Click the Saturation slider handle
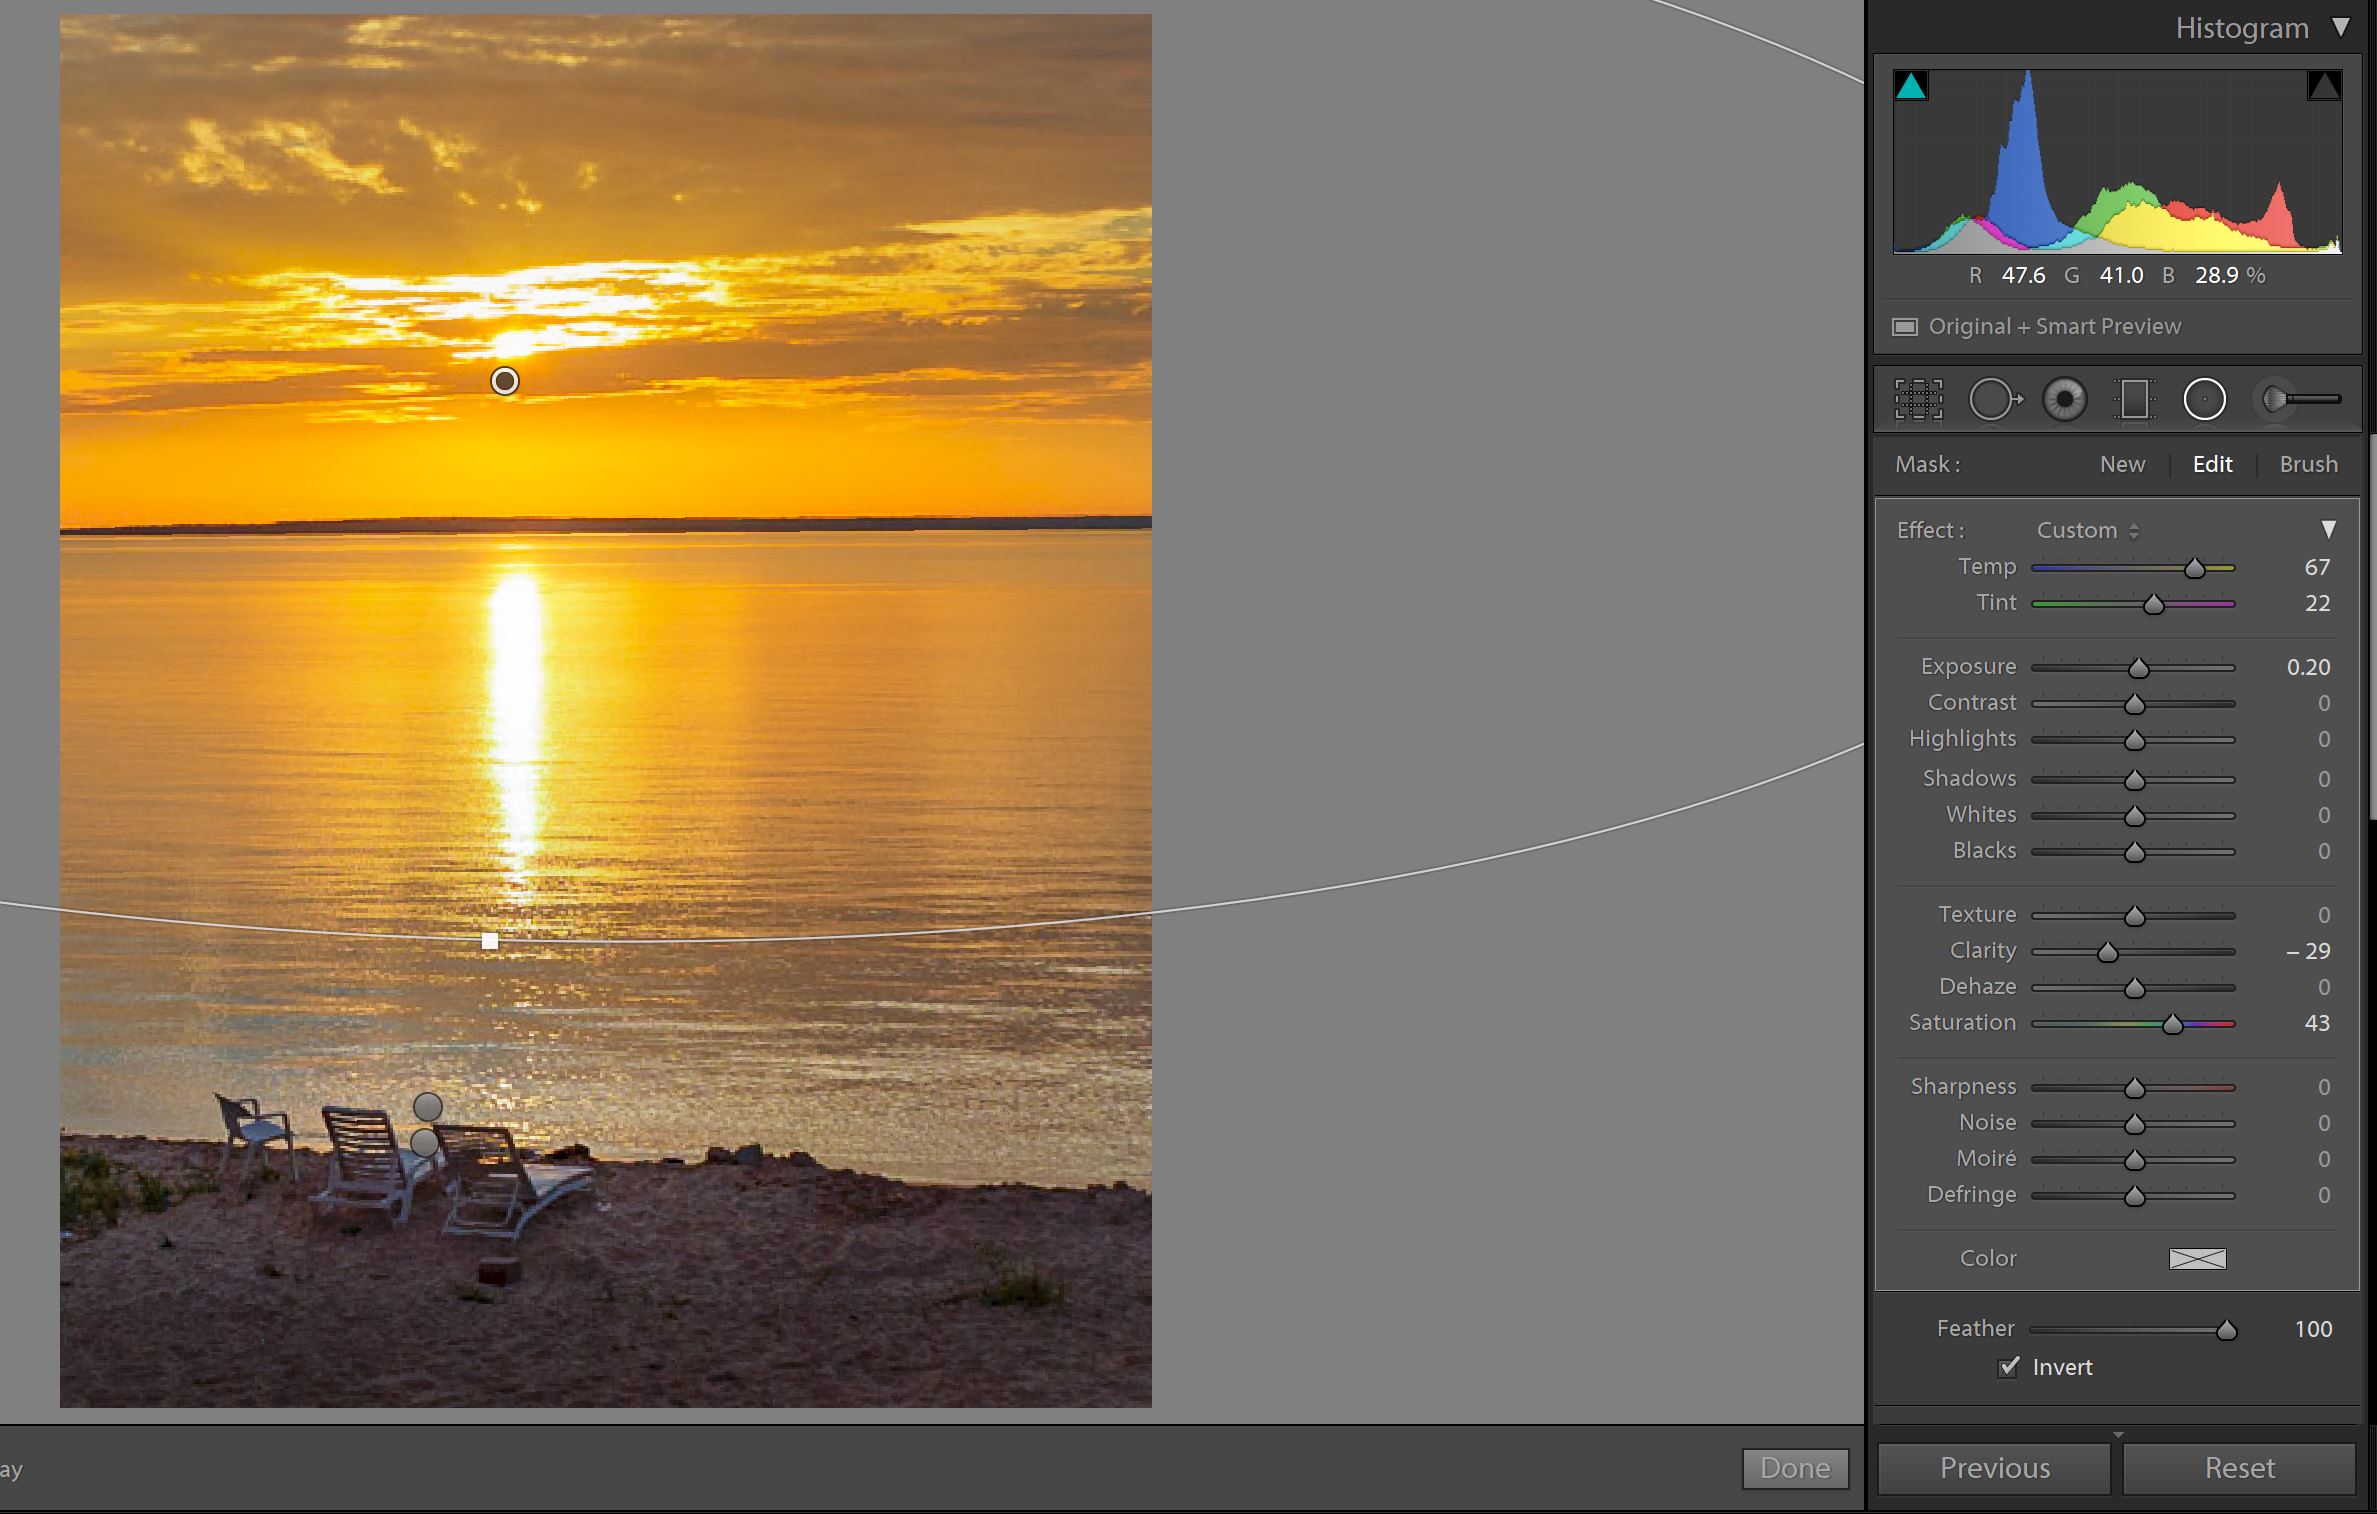The image size is (2377, 1514). tap(2172, 1024)
